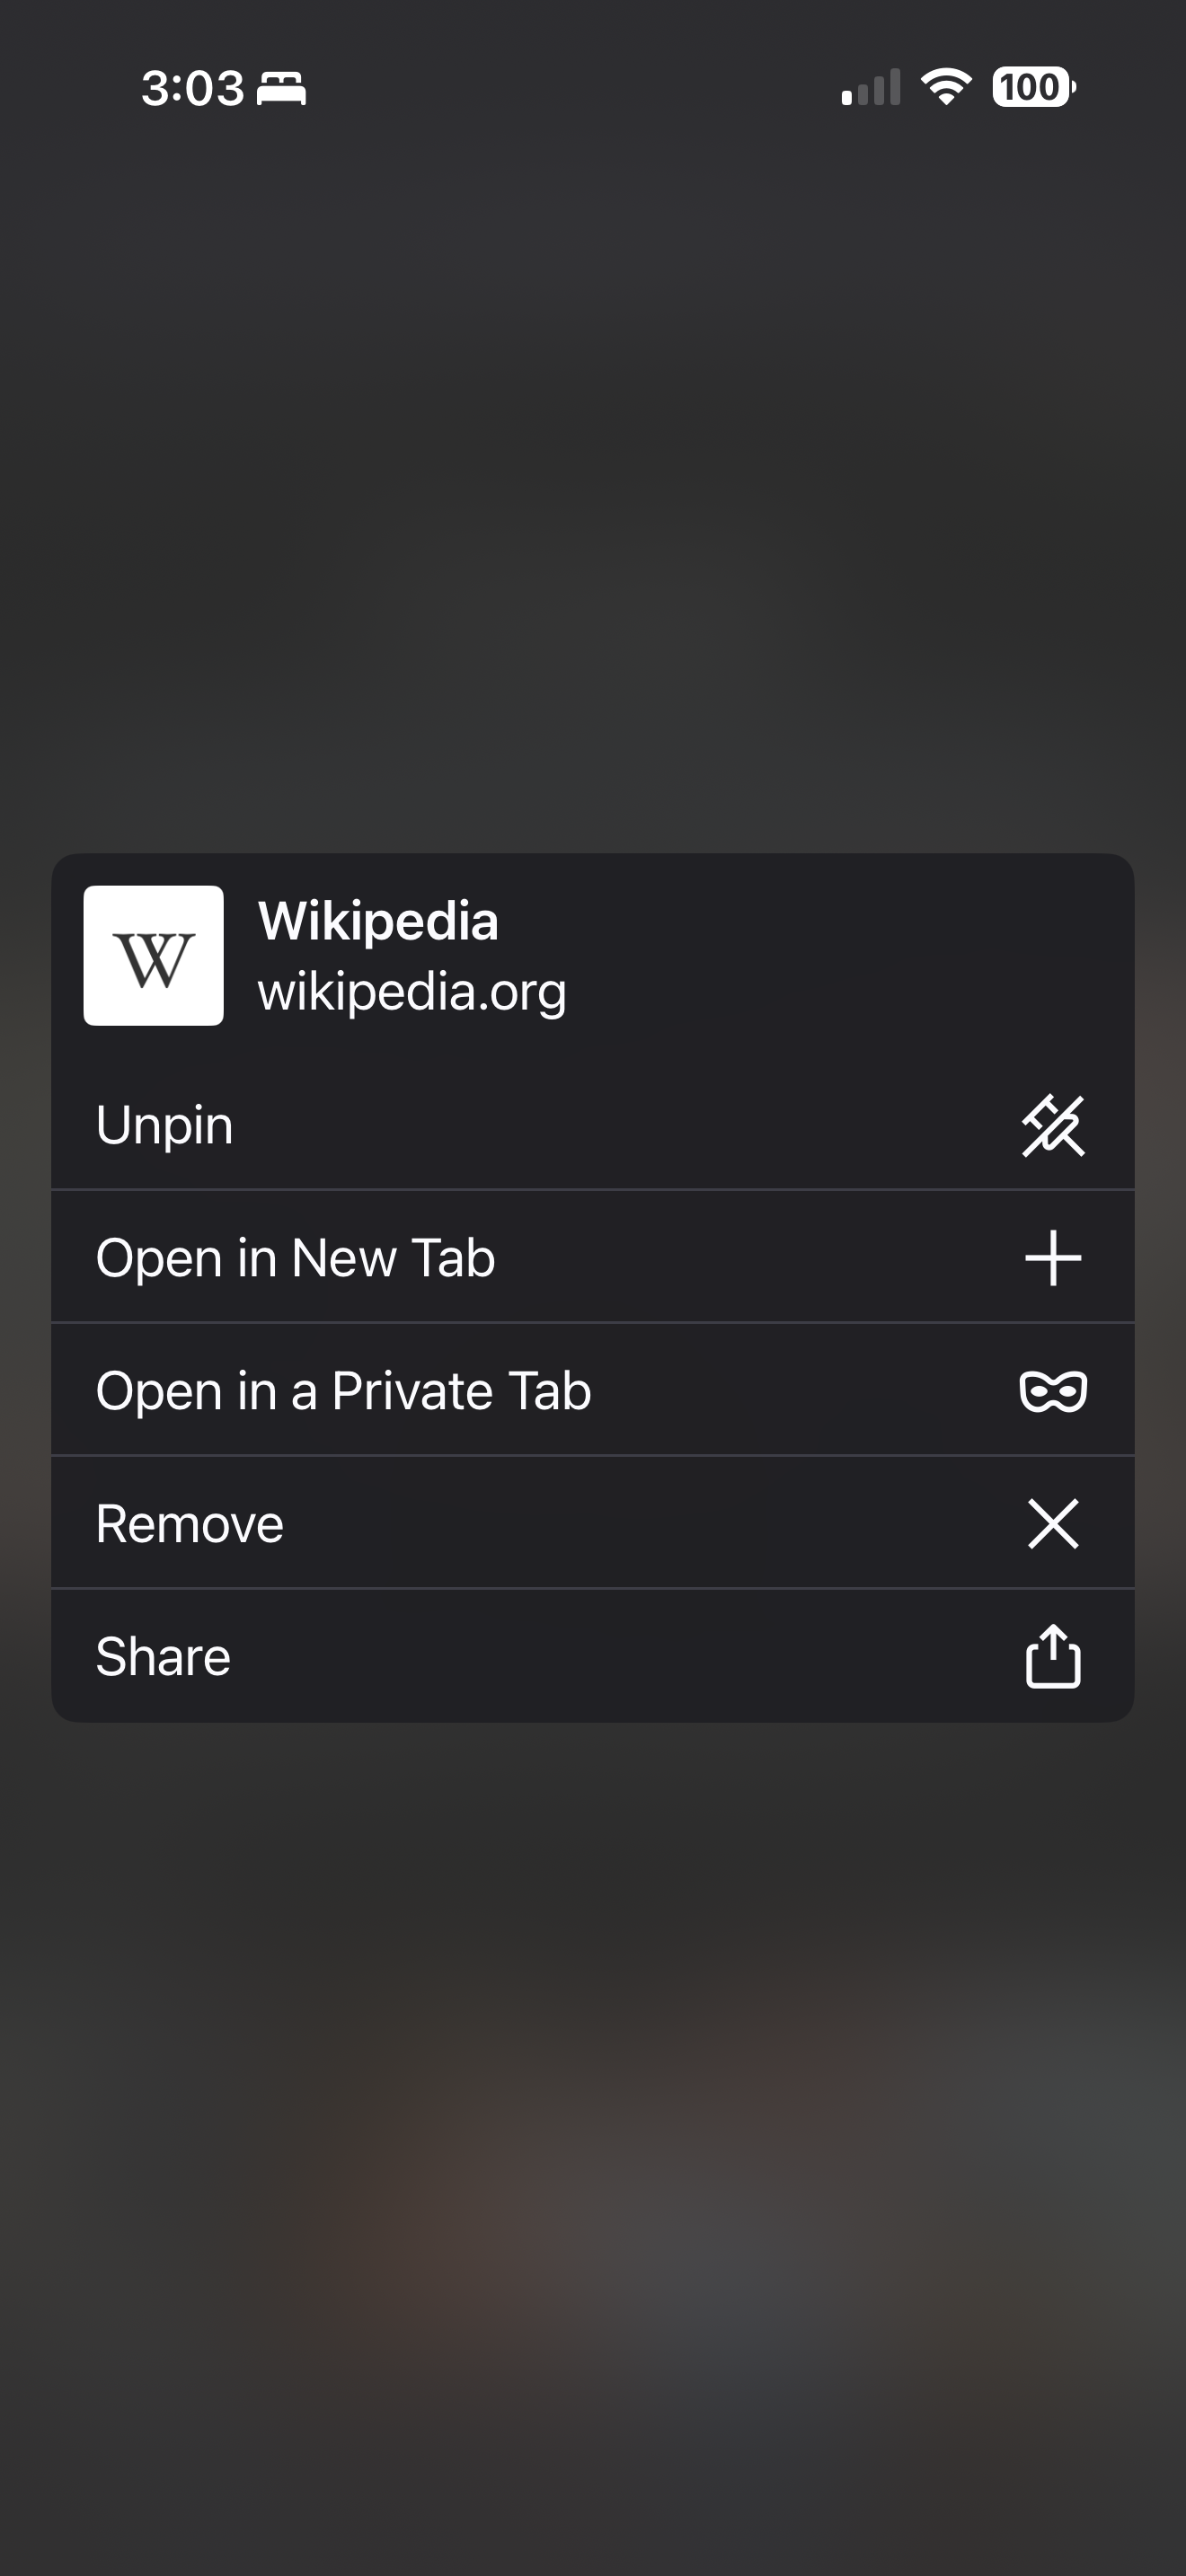Tap the battery level indicator
Screen dimensions: 1186x2576
click(1033, 87)
